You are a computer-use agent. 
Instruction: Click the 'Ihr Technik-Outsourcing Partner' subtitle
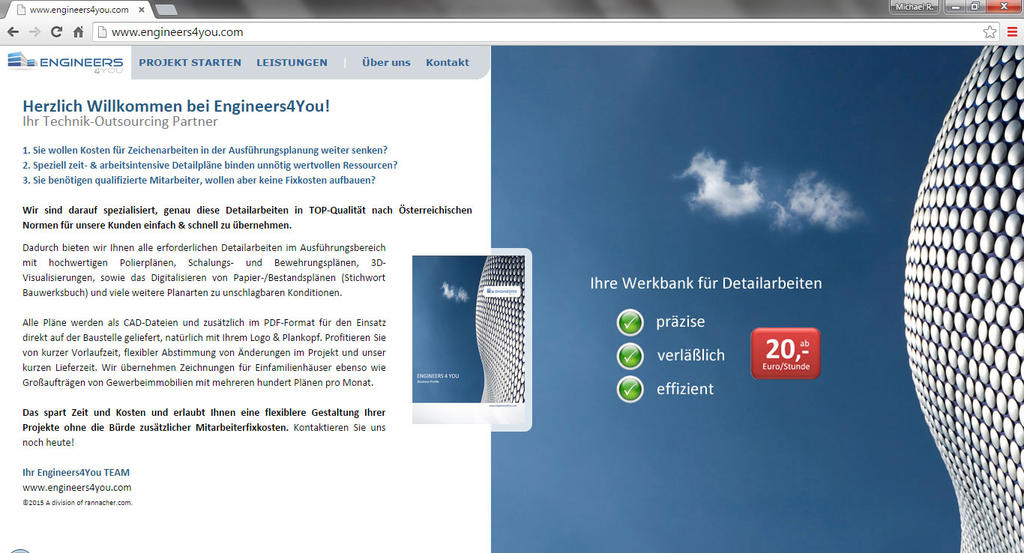click(x=120, y=122)
